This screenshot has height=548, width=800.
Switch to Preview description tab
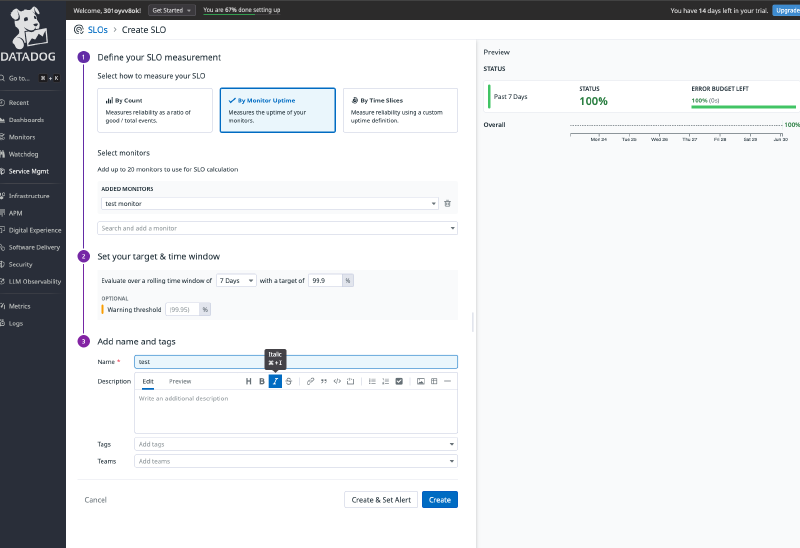(180, 381)
